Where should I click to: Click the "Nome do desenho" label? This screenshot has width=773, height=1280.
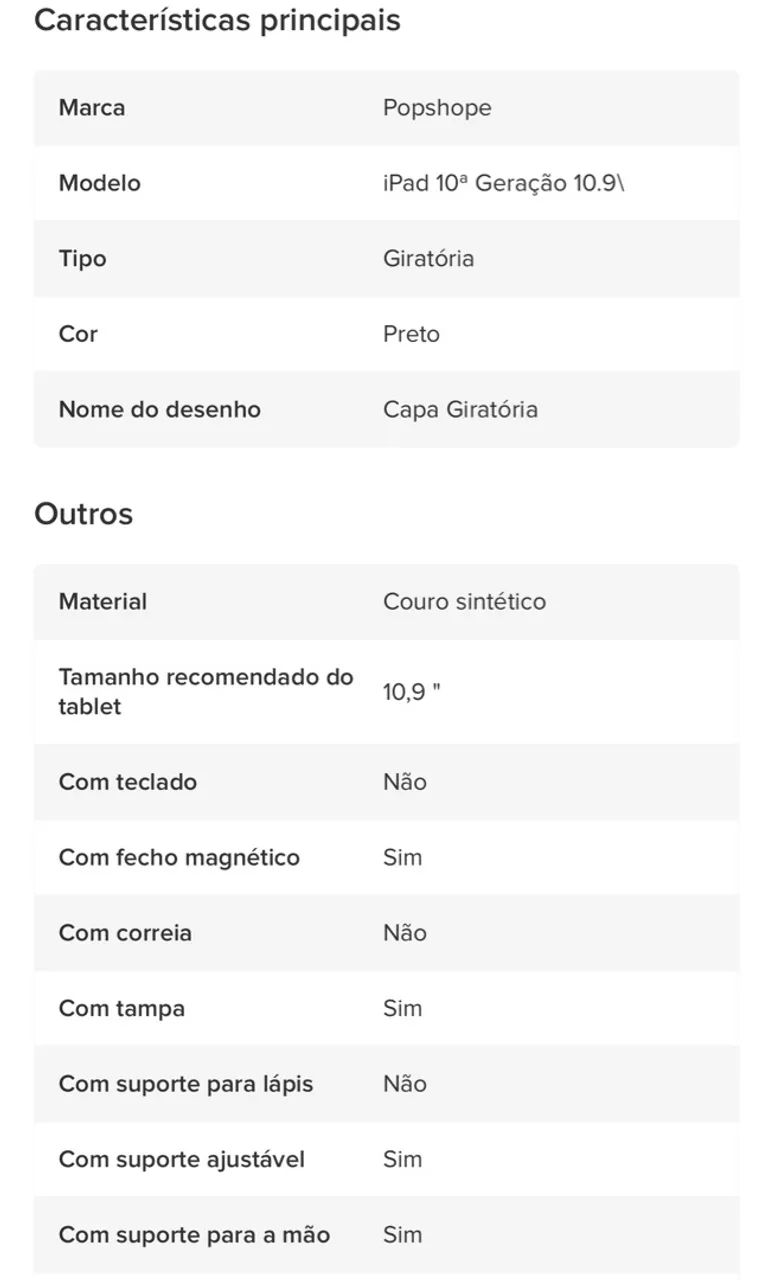(160, 409)
